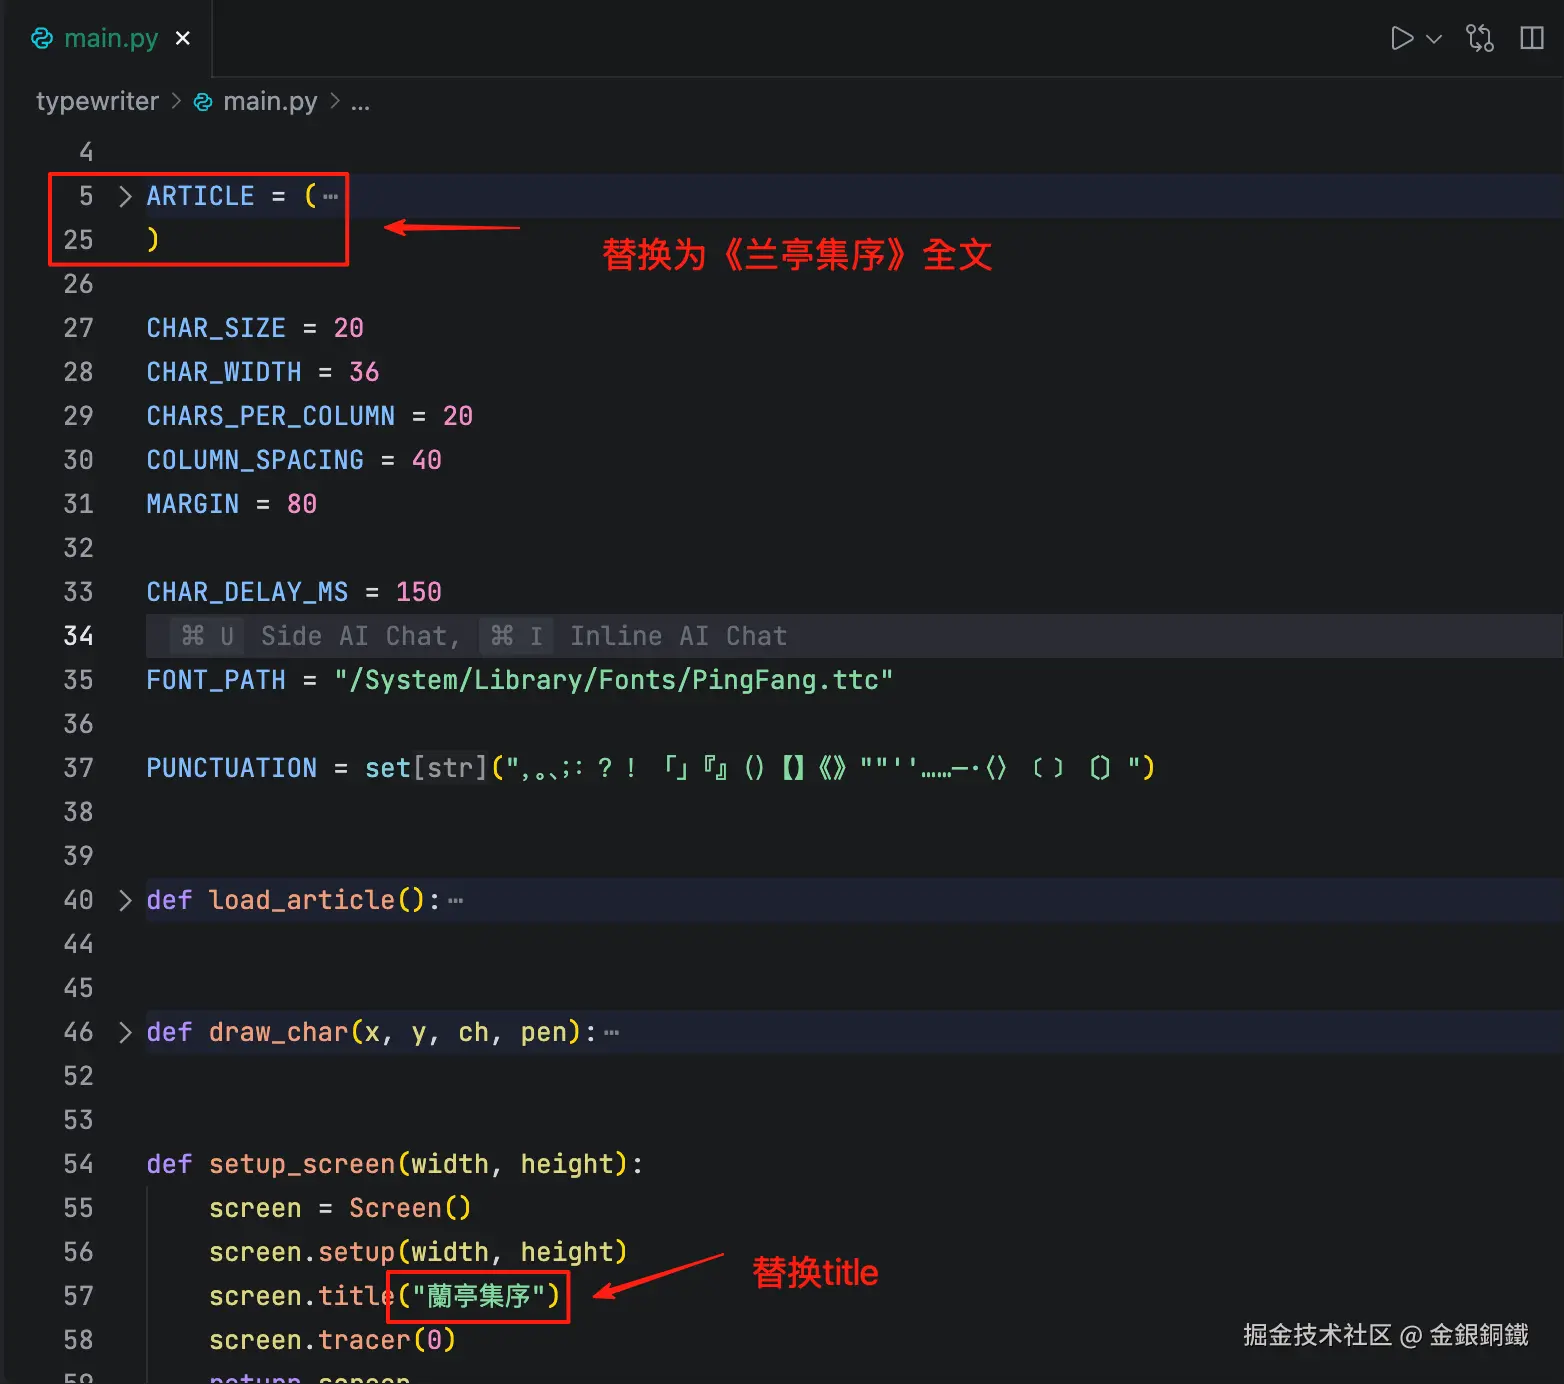
Task: Split the editor with layout icon
Action: pos(1532,38)
